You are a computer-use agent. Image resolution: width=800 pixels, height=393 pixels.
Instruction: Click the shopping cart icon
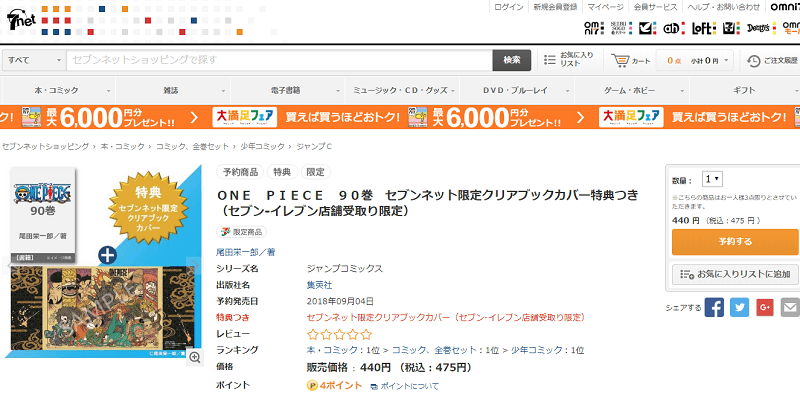[620, 61]
